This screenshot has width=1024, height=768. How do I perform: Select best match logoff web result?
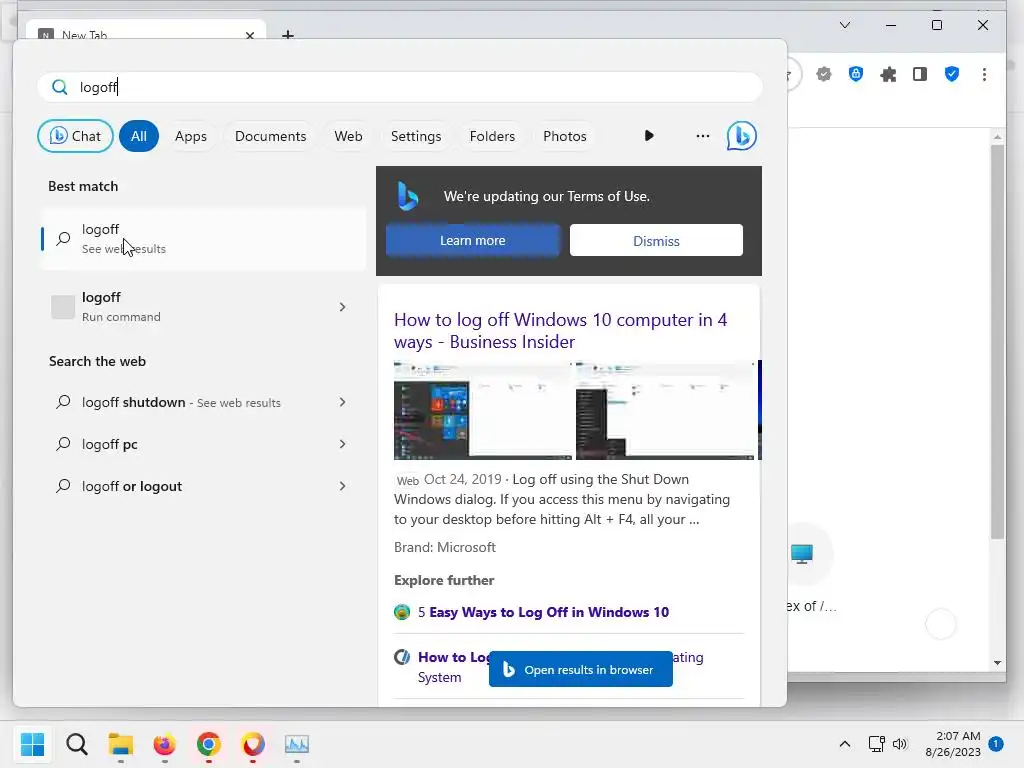click(x=203, y=238)
